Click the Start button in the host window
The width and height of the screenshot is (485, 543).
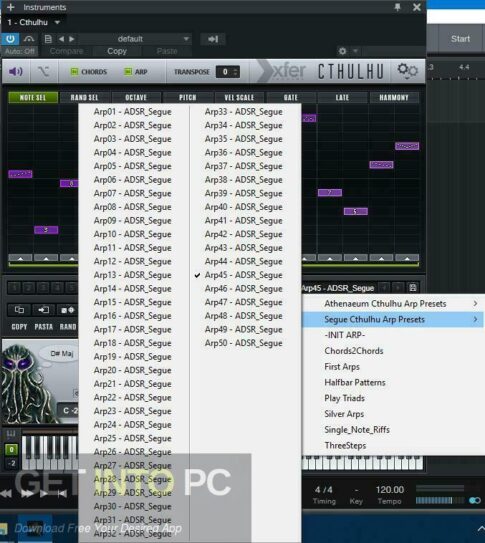click(460, 39)
